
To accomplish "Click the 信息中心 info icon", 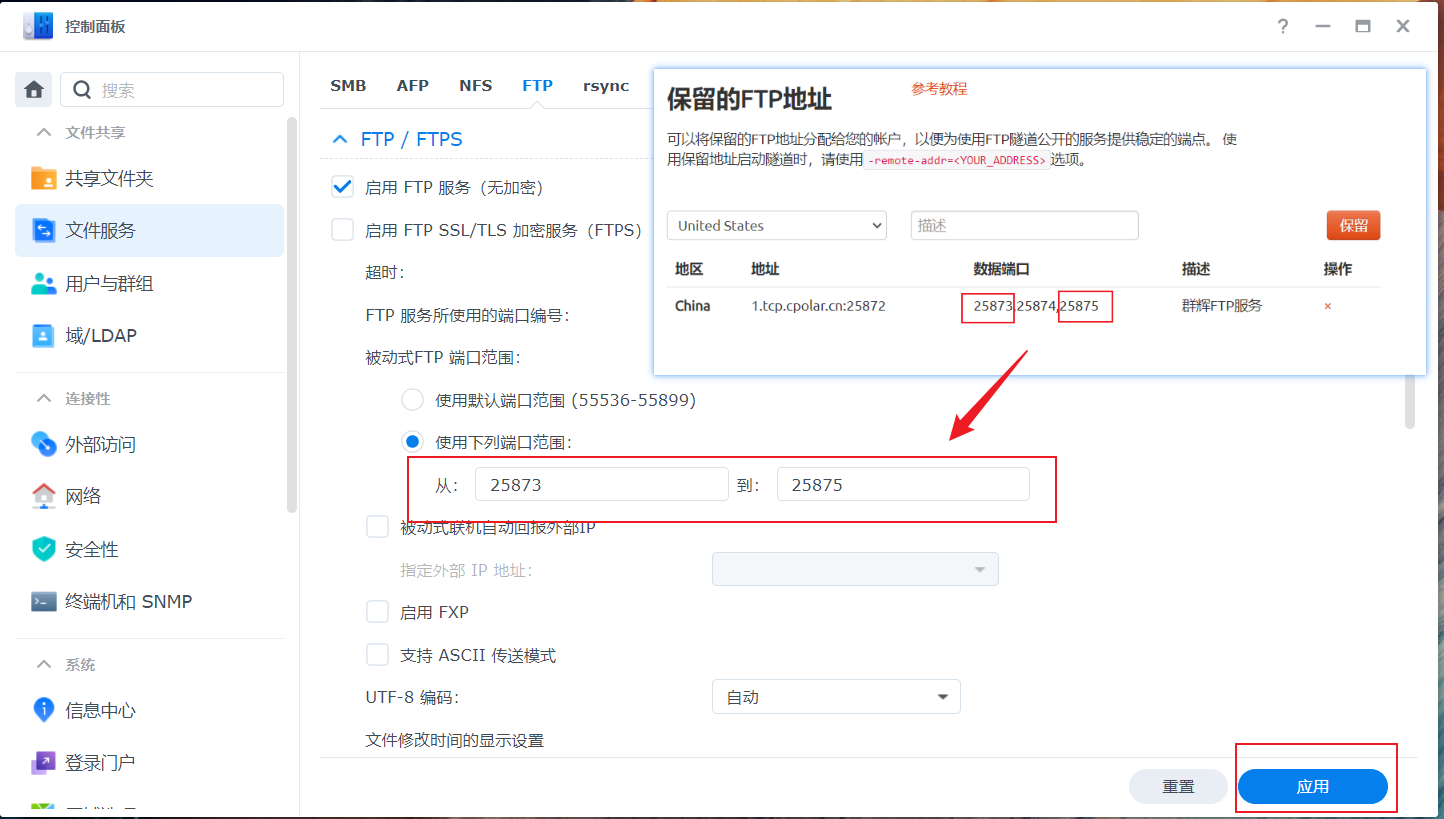I will coord(44,710).
